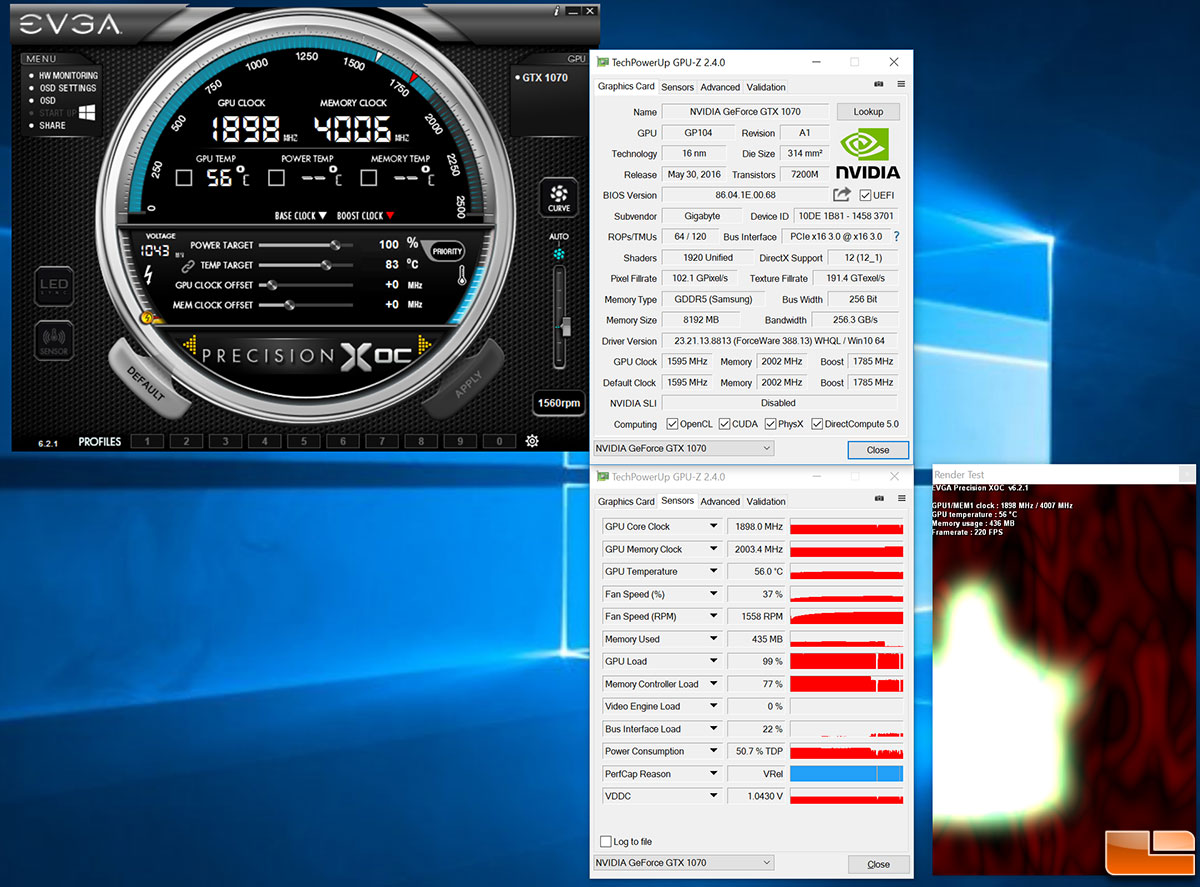Image resolution: width=1200 pixels, height=887 pixels.
Task: Open the Sensor button in Precision XOC
Action: (x=52, y=341)
